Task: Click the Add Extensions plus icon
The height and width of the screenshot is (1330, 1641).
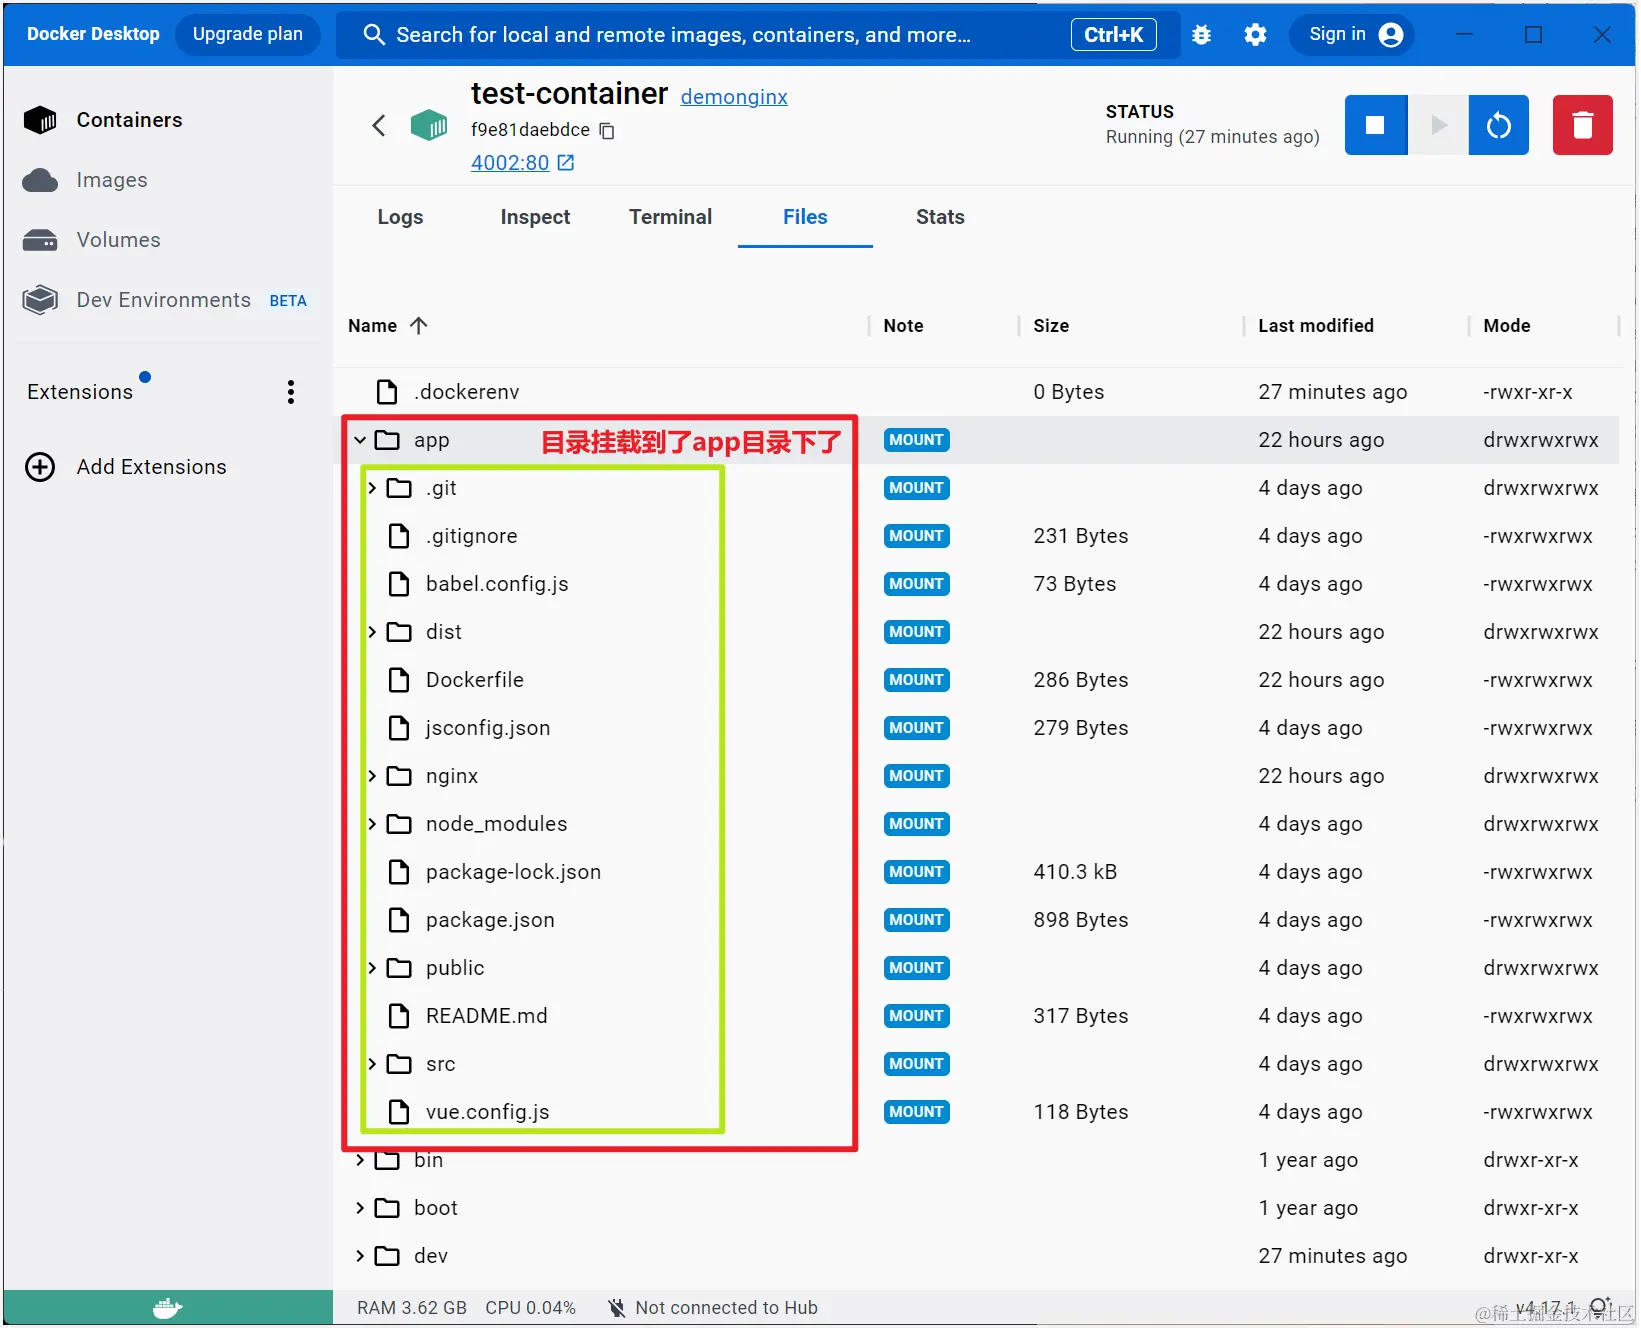Action: tap(40, 467)
